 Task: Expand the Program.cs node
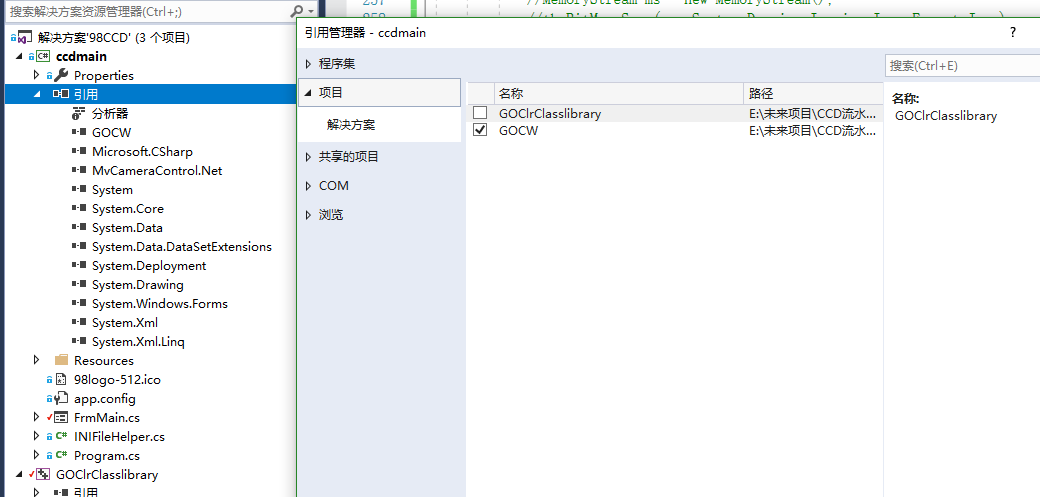click(36, 455)
